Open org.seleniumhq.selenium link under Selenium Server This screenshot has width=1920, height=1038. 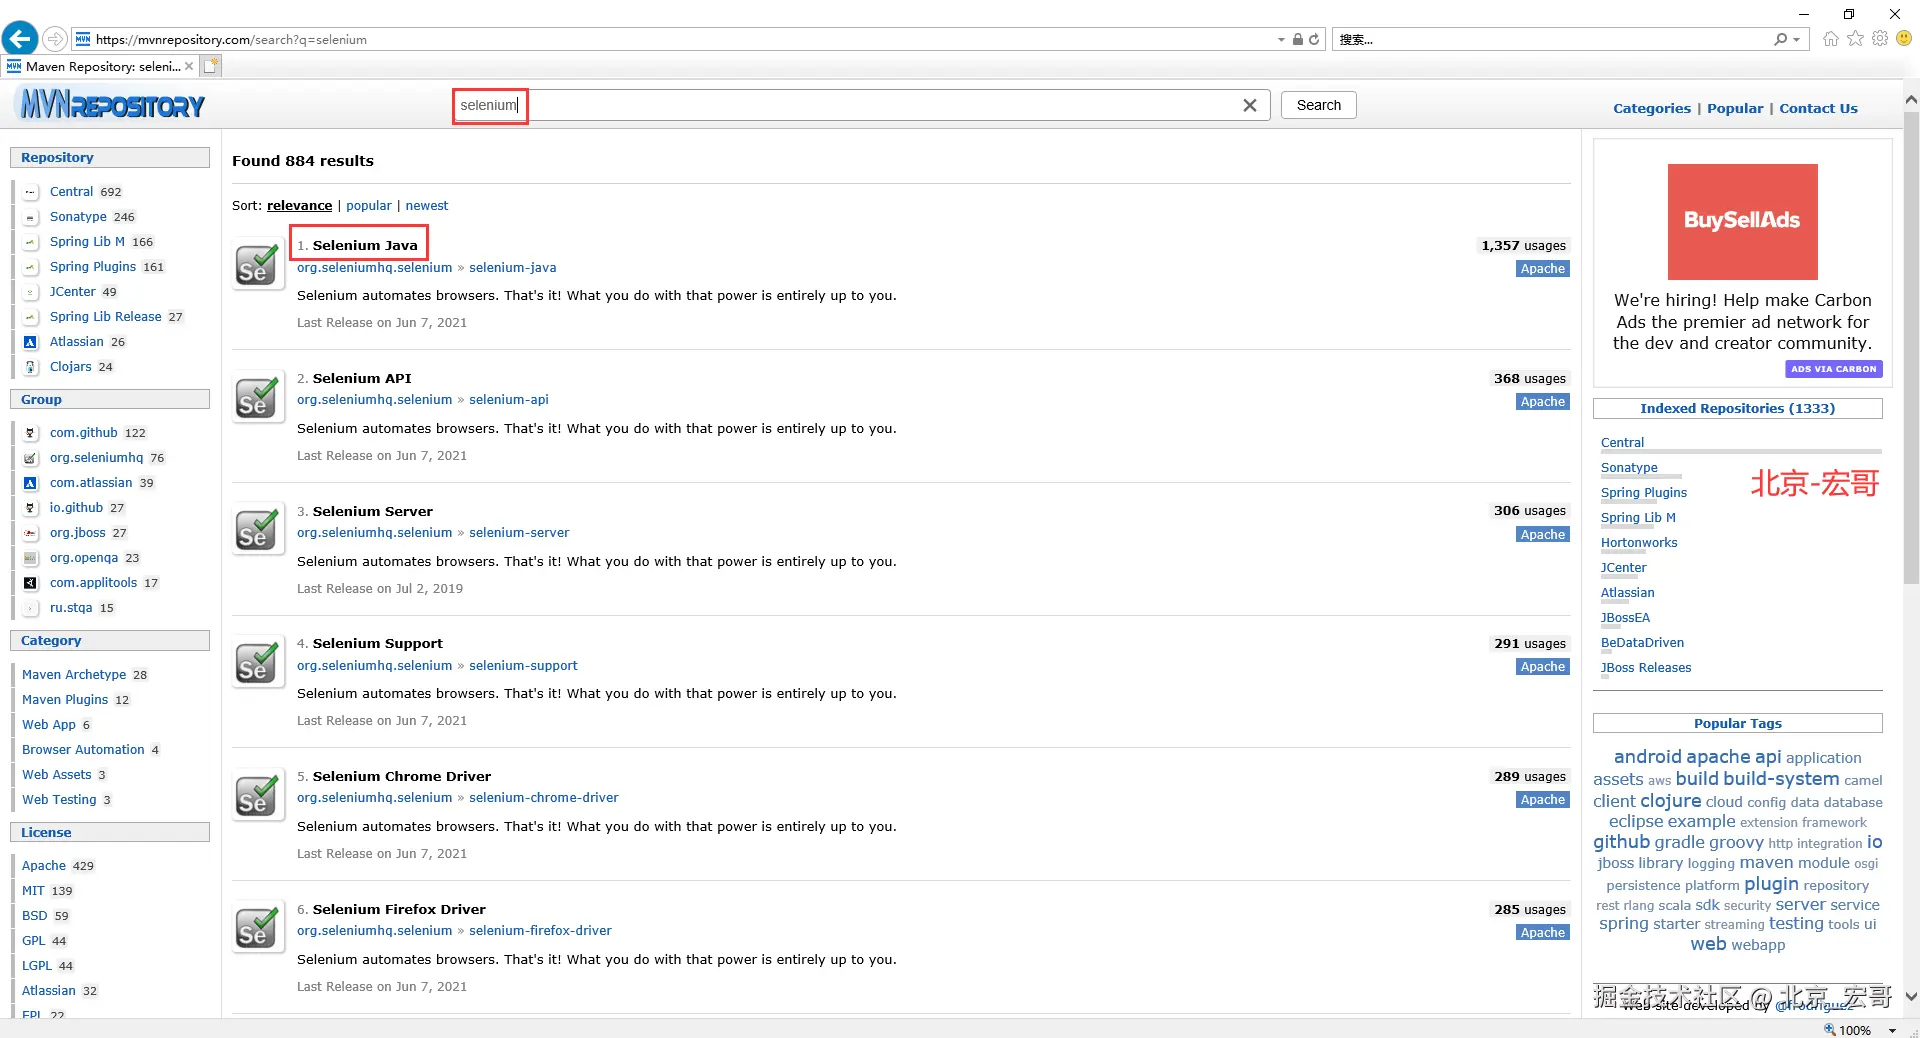click(x=374, y=533)
